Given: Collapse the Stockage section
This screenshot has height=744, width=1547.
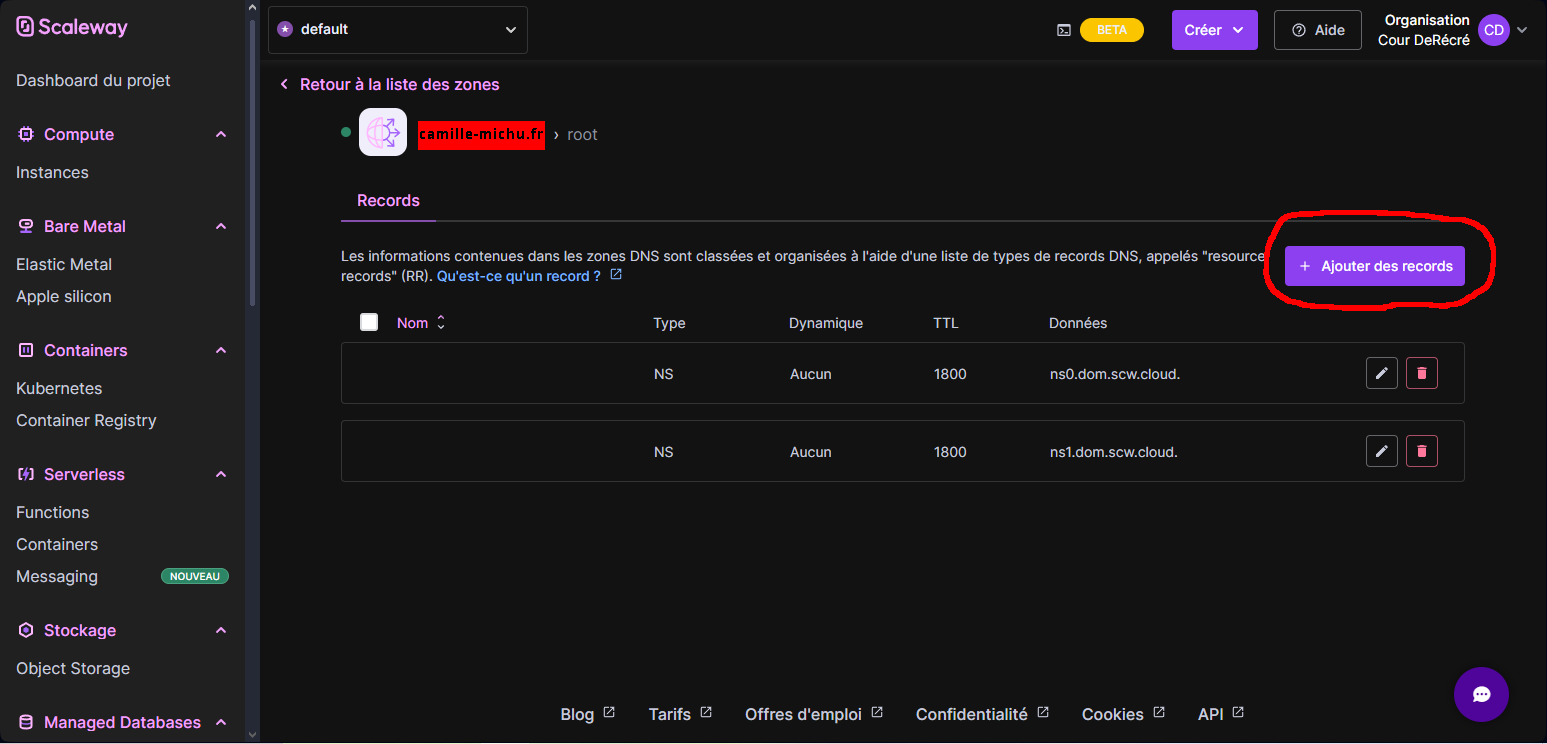Looking at the screenshot, I should tap(221, 631).
